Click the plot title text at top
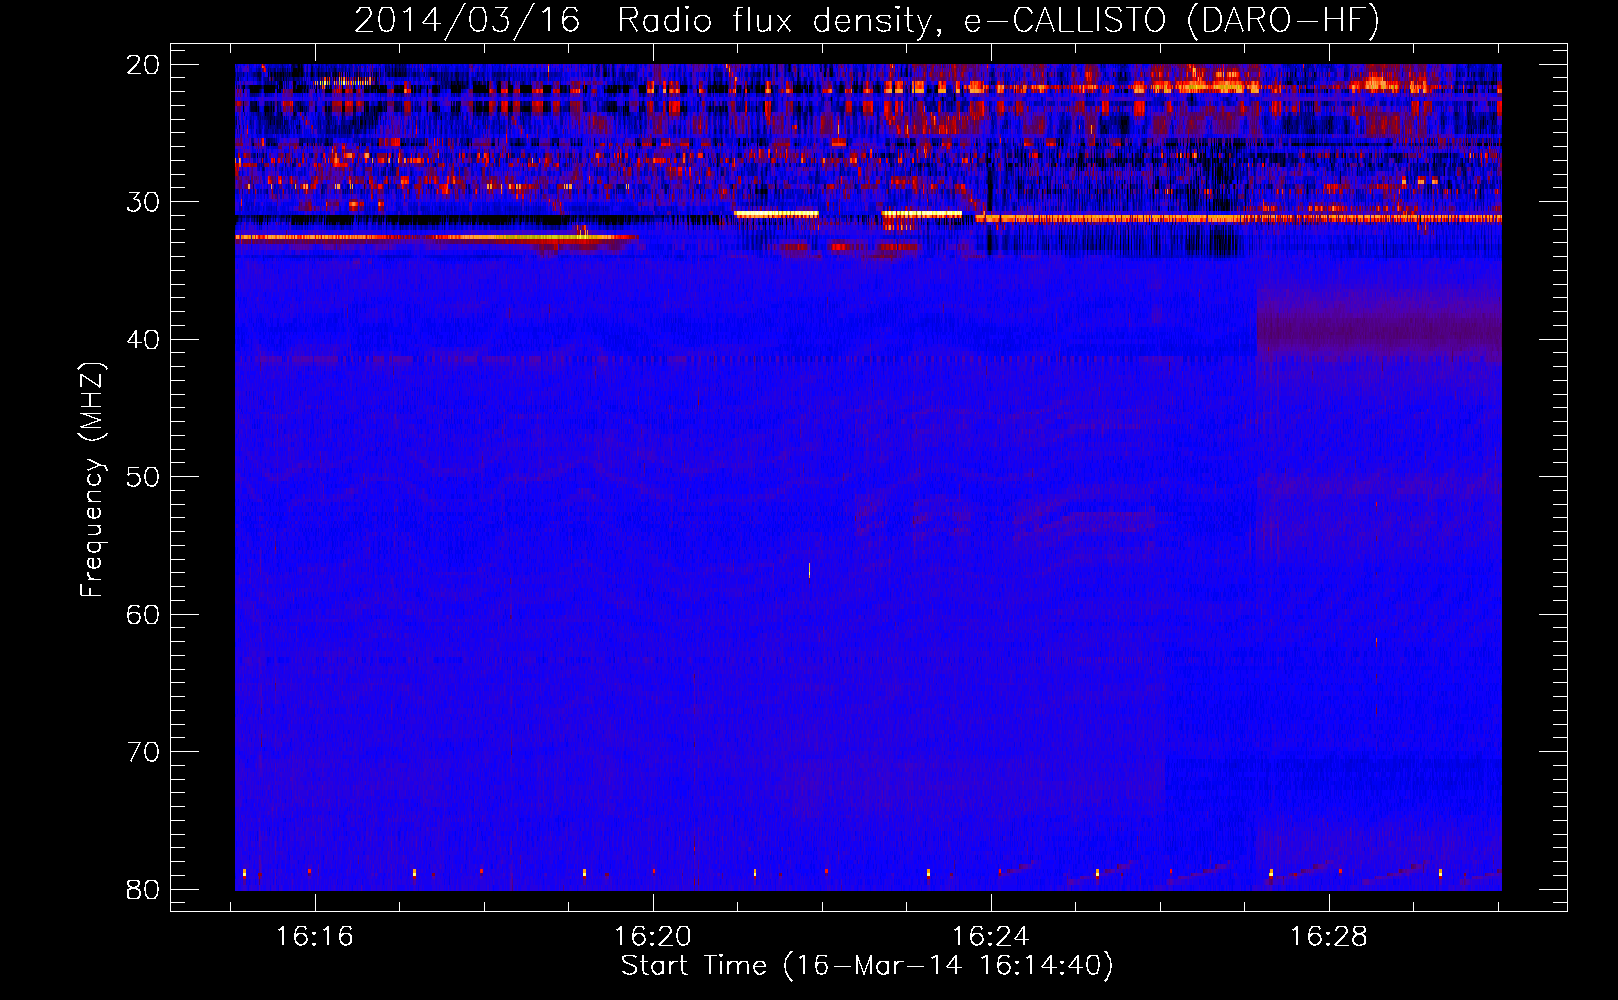The width and height of the screenshot is (1618, 1000). pos(867,20)
